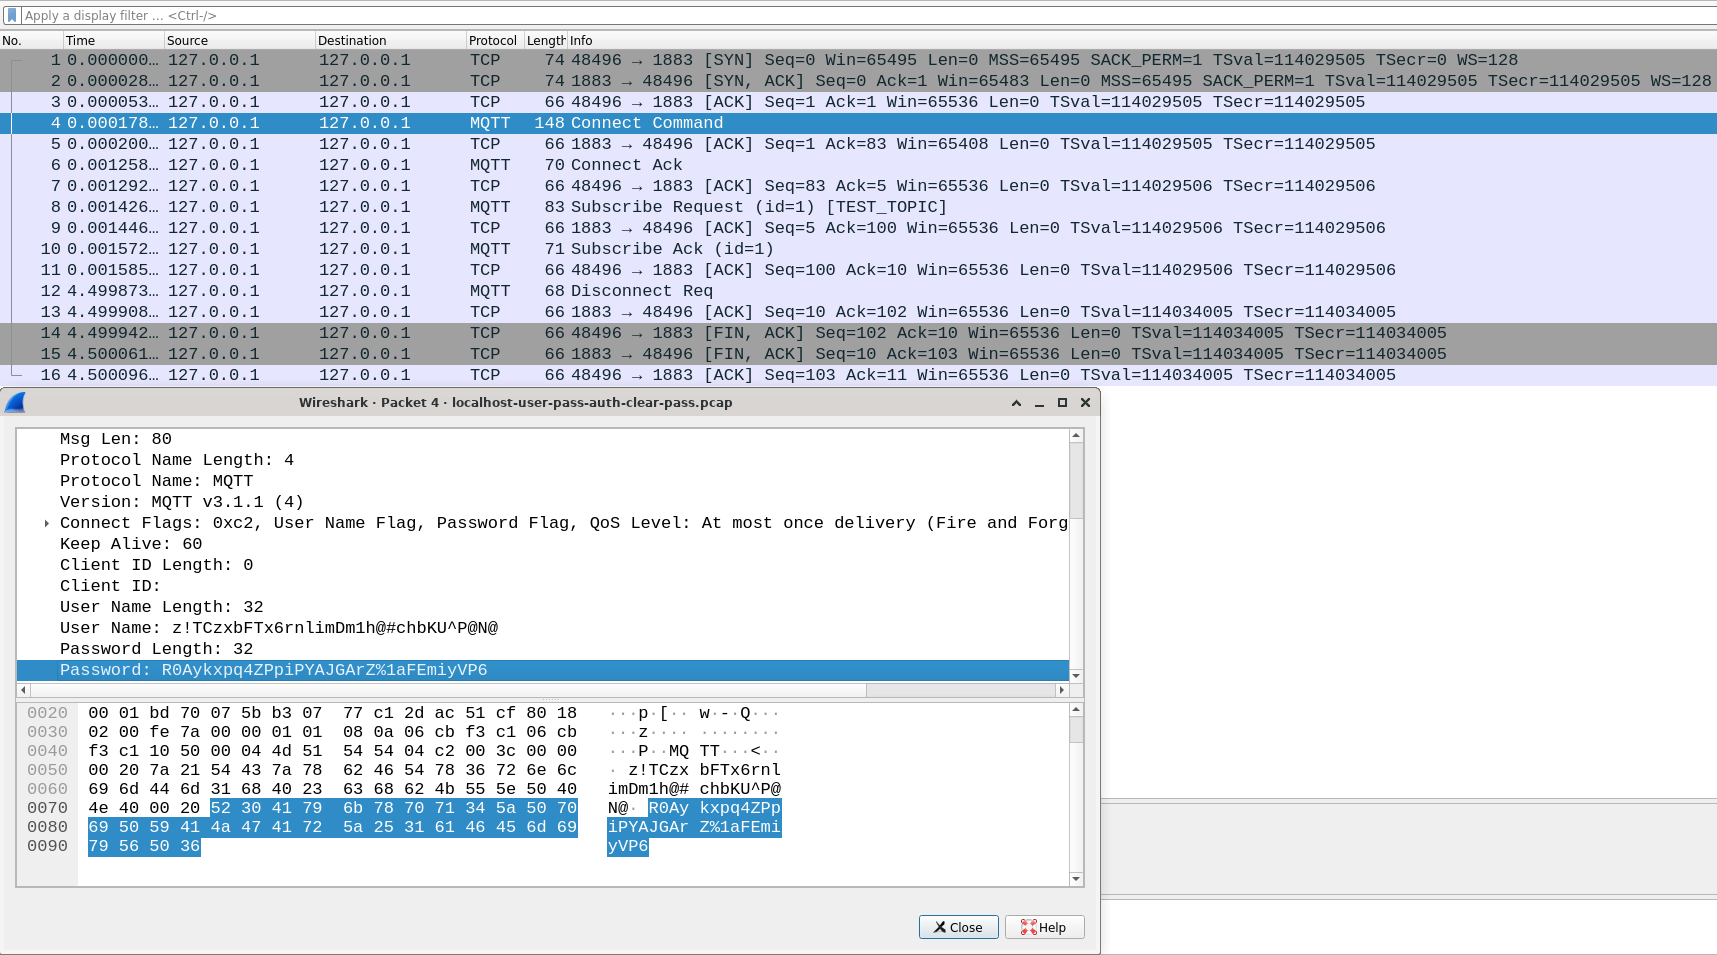Click the left arrow of the horizontal scrollbar
Screen dimensions: 1717x955
(23, 690)
